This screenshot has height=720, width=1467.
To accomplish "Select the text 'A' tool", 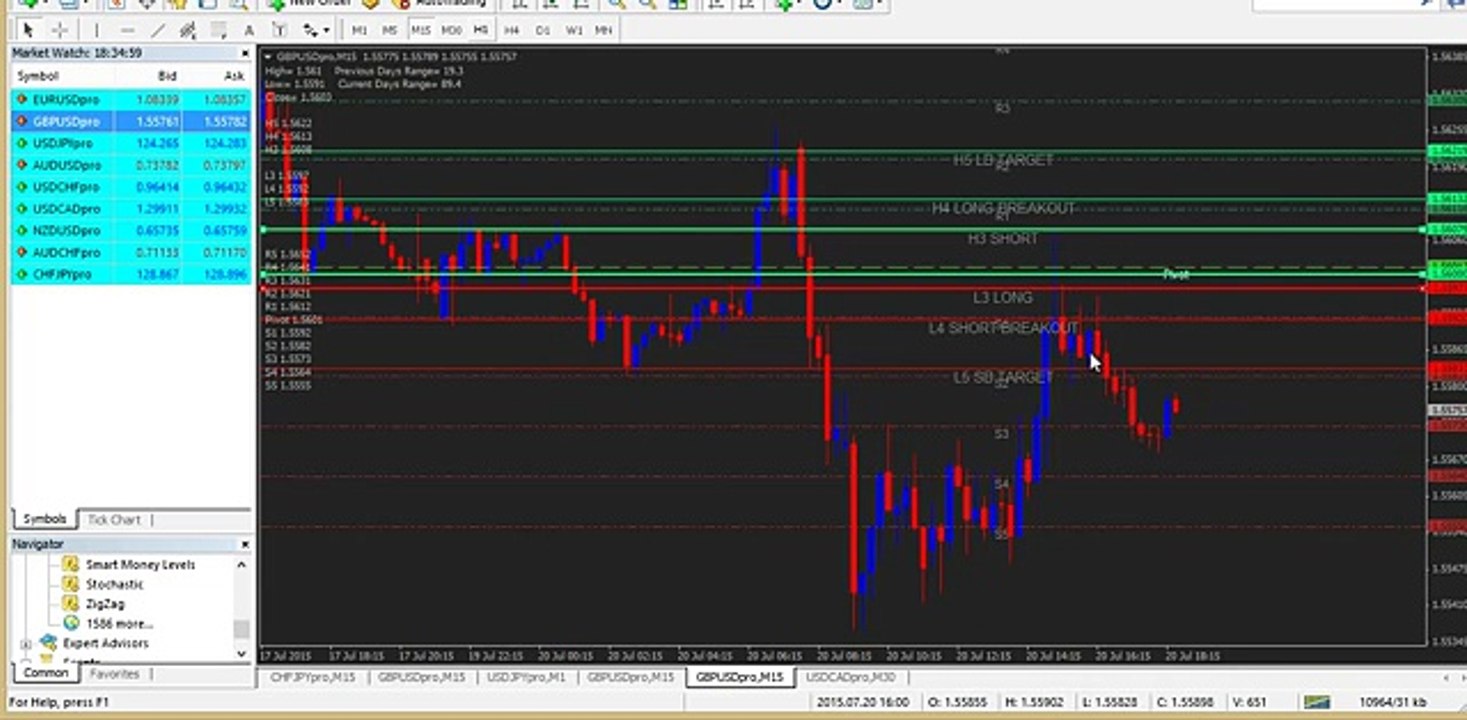I will pos(249,30).
